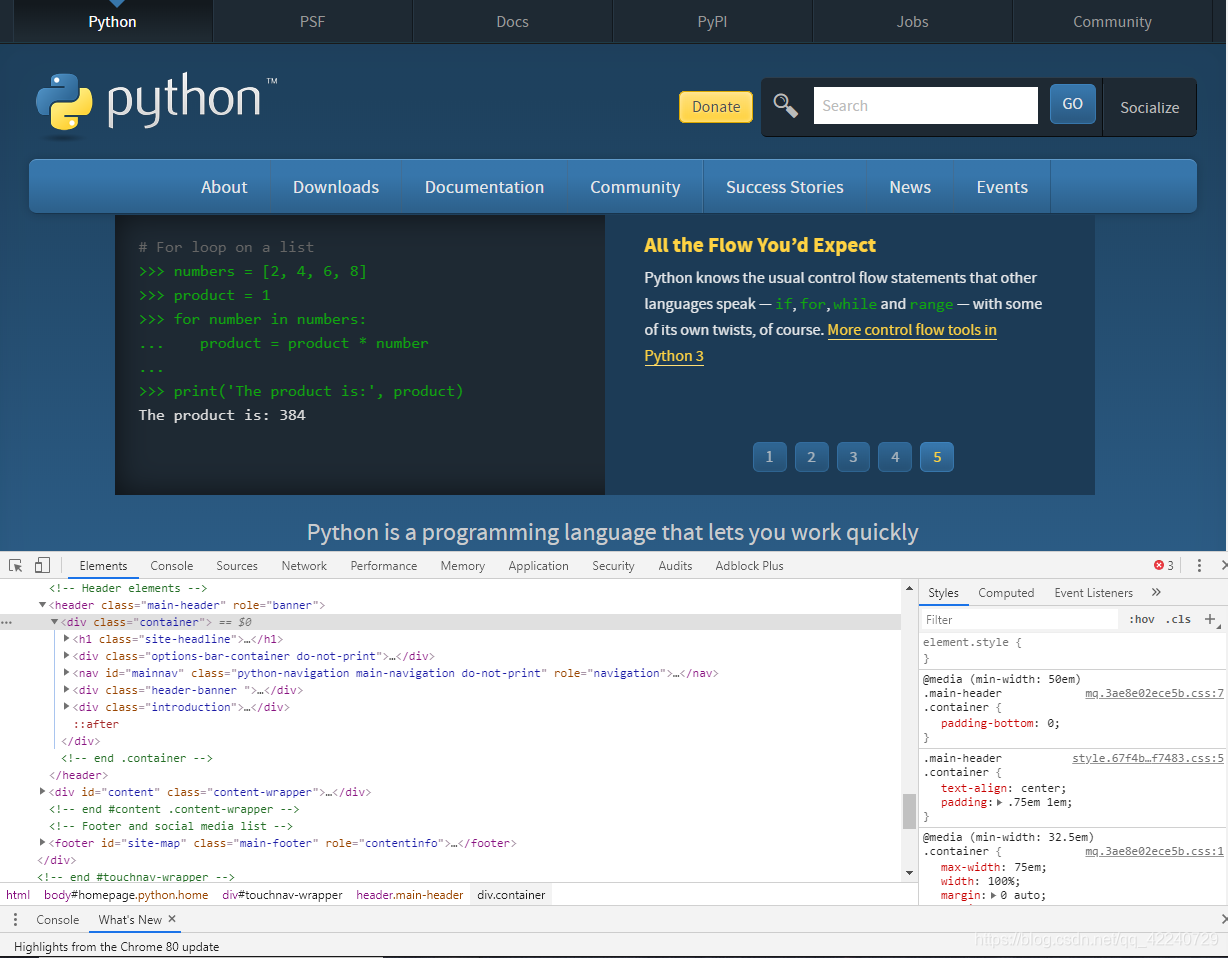Go to Jobs top bar link
1228x958 pixels.
[x=912, y=22]
